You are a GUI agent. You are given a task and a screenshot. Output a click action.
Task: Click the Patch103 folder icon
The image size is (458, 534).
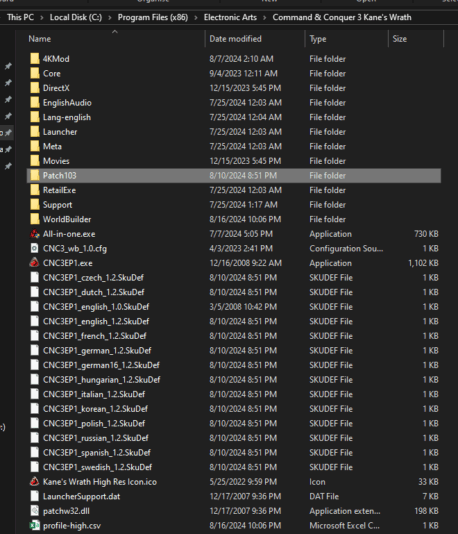(35, 175)
